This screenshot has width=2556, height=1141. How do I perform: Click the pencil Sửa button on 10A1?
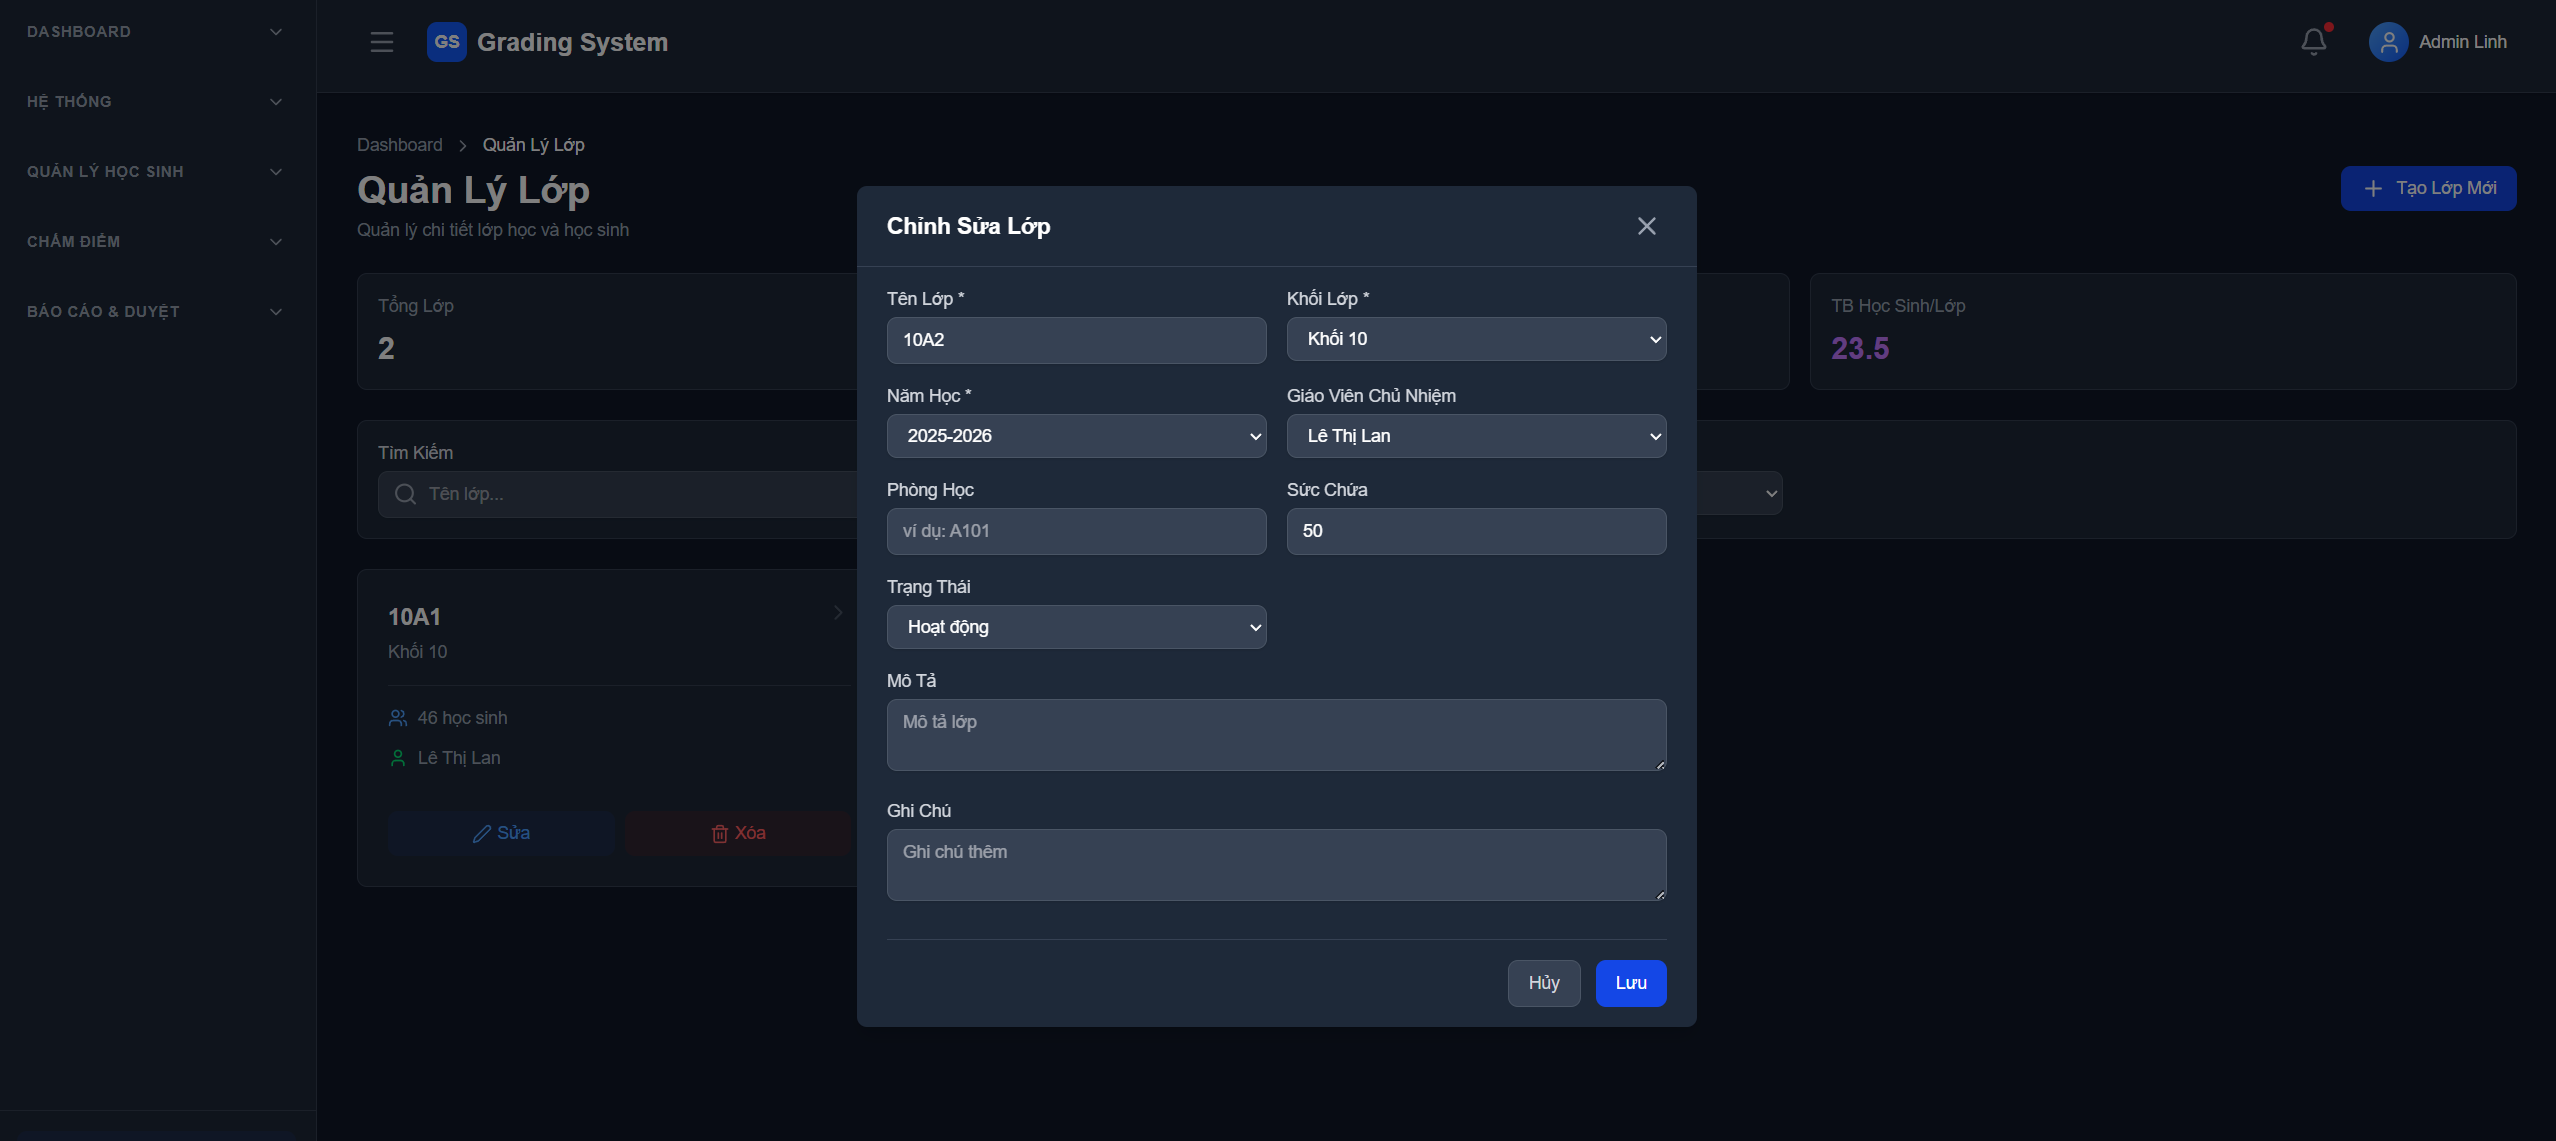pos(501,833)
